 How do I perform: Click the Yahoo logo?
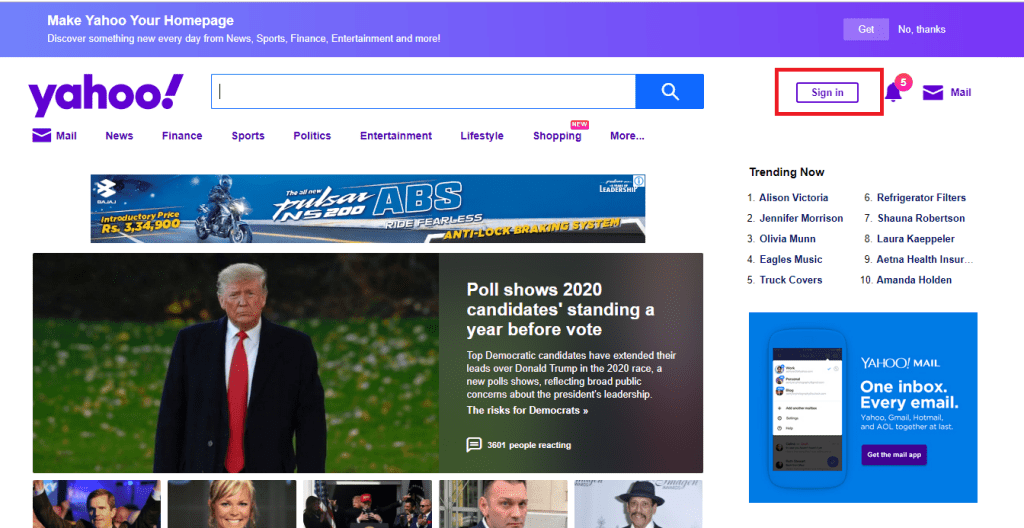click(106, 94)
